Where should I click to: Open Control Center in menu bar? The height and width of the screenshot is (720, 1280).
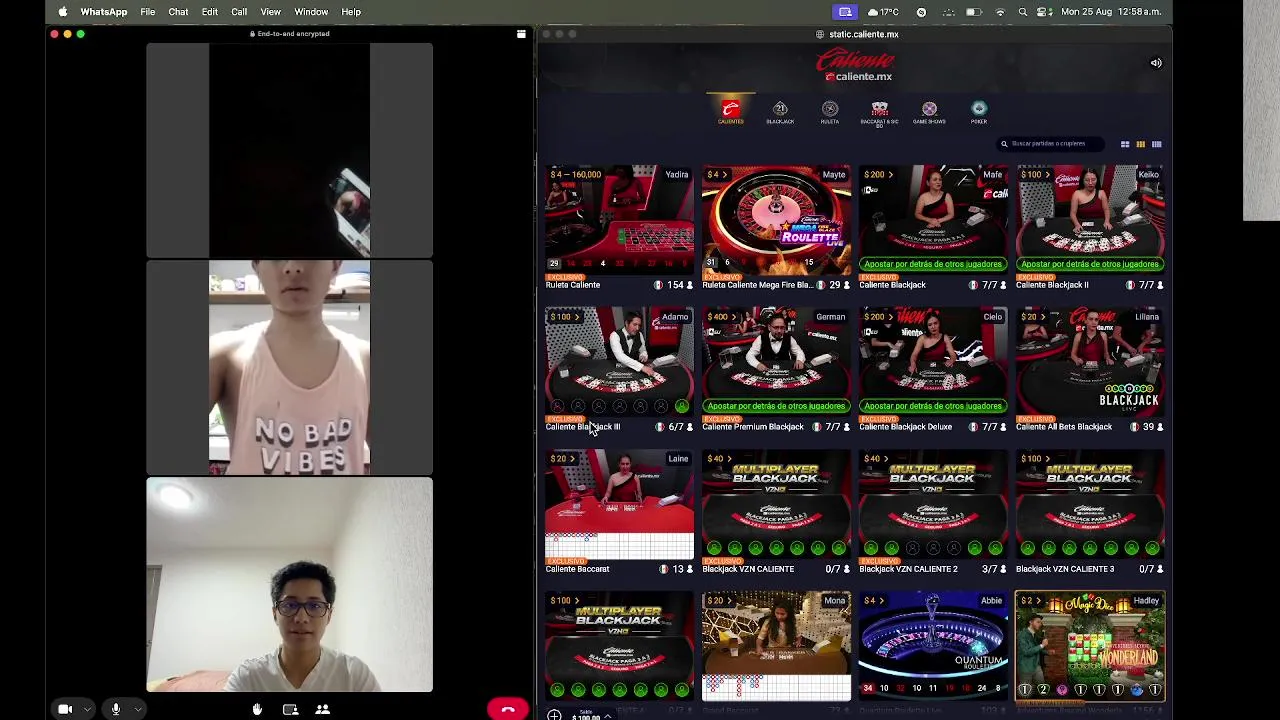[1044, 12]
